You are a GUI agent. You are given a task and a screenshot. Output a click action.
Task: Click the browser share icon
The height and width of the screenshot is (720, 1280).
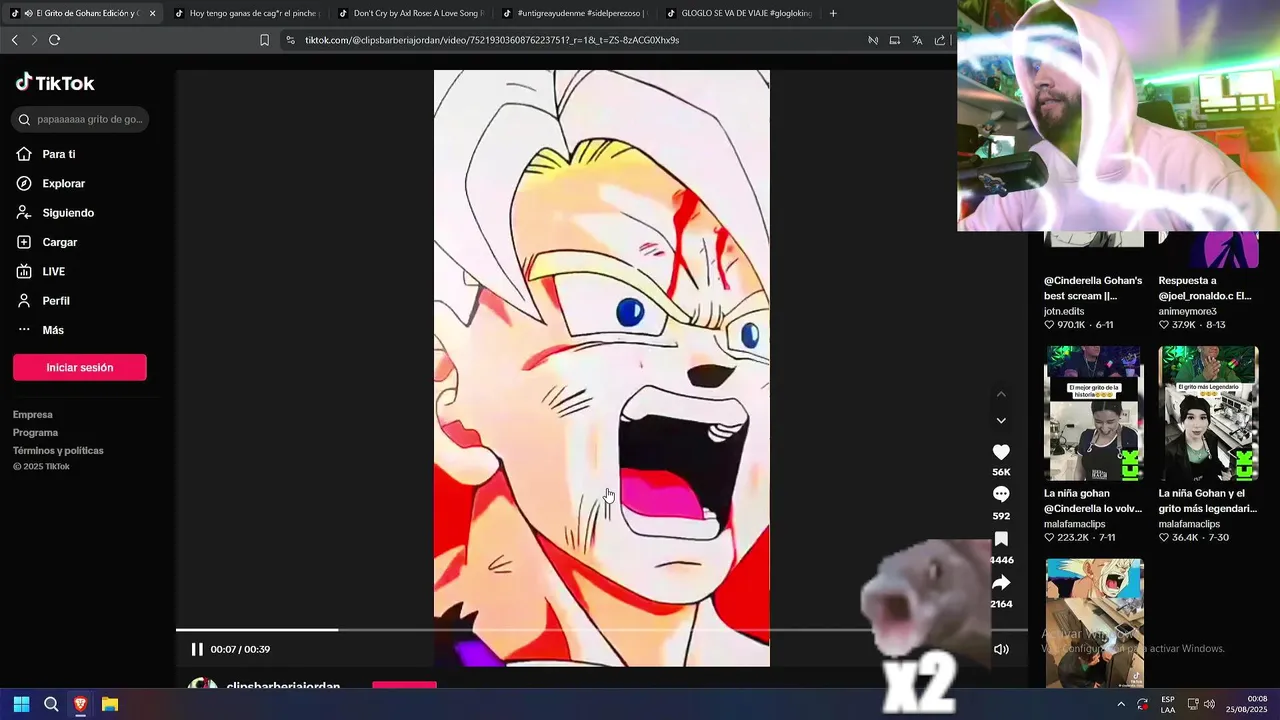click(940, 40)
